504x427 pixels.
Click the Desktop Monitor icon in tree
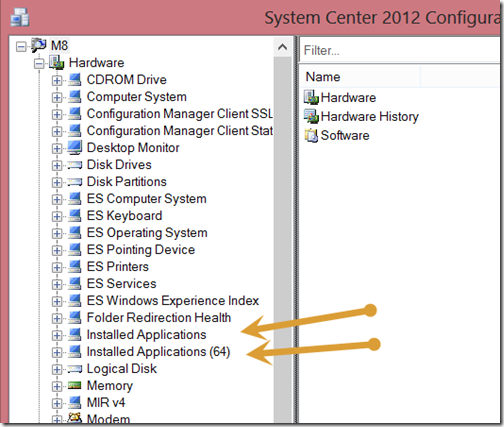tap(75, 147)
